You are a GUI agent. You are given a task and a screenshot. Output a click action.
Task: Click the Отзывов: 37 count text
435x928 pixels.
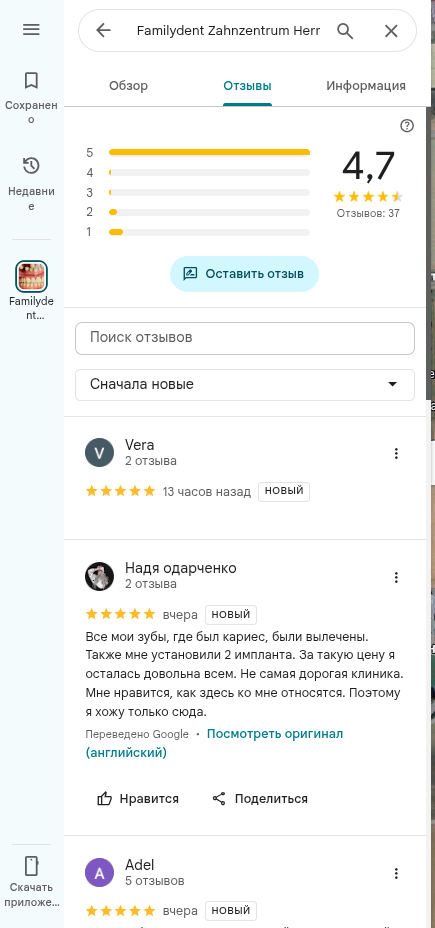tap(368, 213)
